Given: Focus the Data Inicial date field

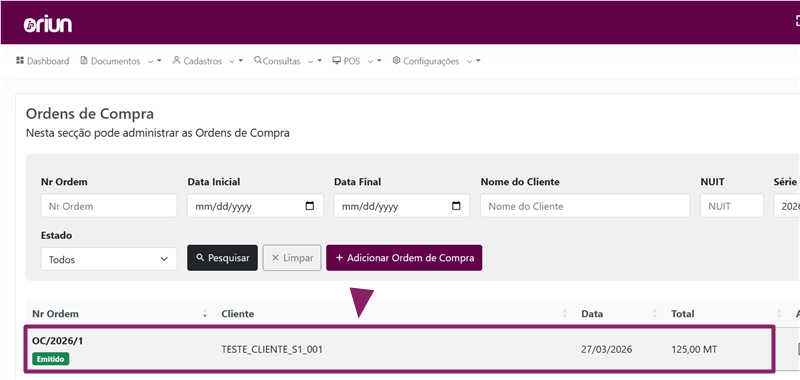Looking at the screenshot, I should [x=255, y=206].
